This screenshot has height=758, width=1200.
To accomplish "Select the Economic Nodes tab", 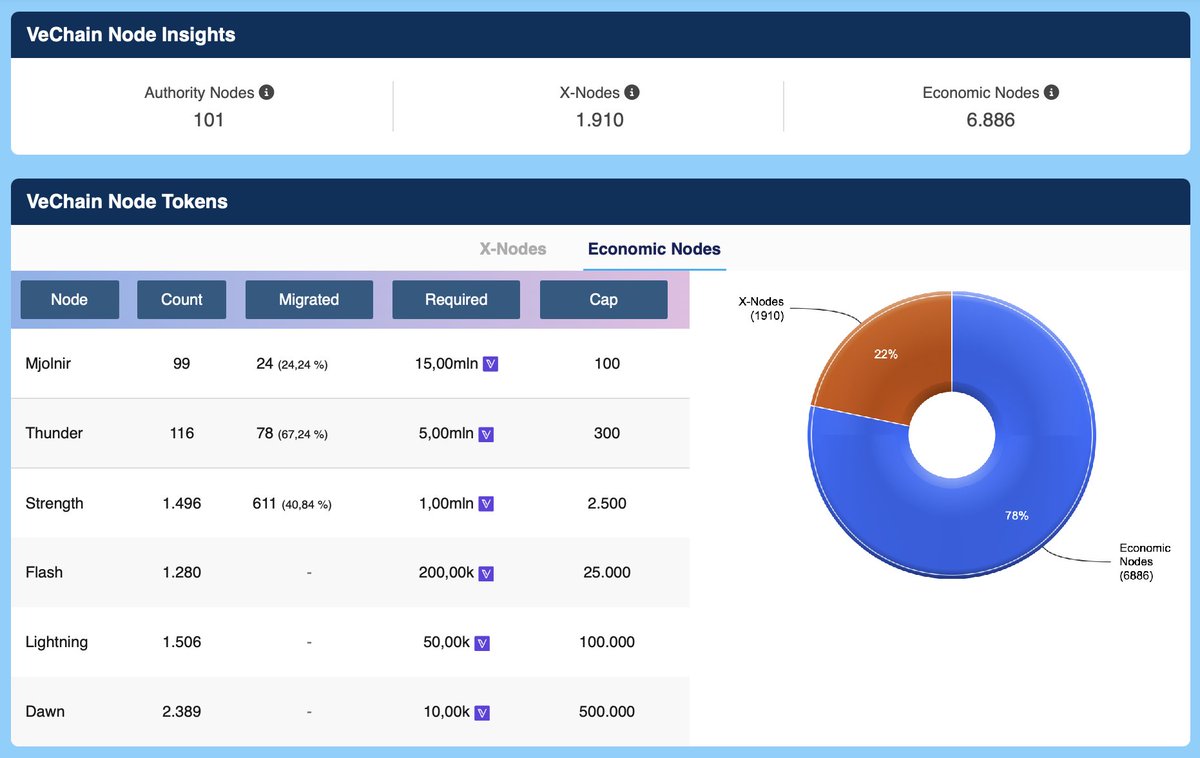I will tap(654, 249).
